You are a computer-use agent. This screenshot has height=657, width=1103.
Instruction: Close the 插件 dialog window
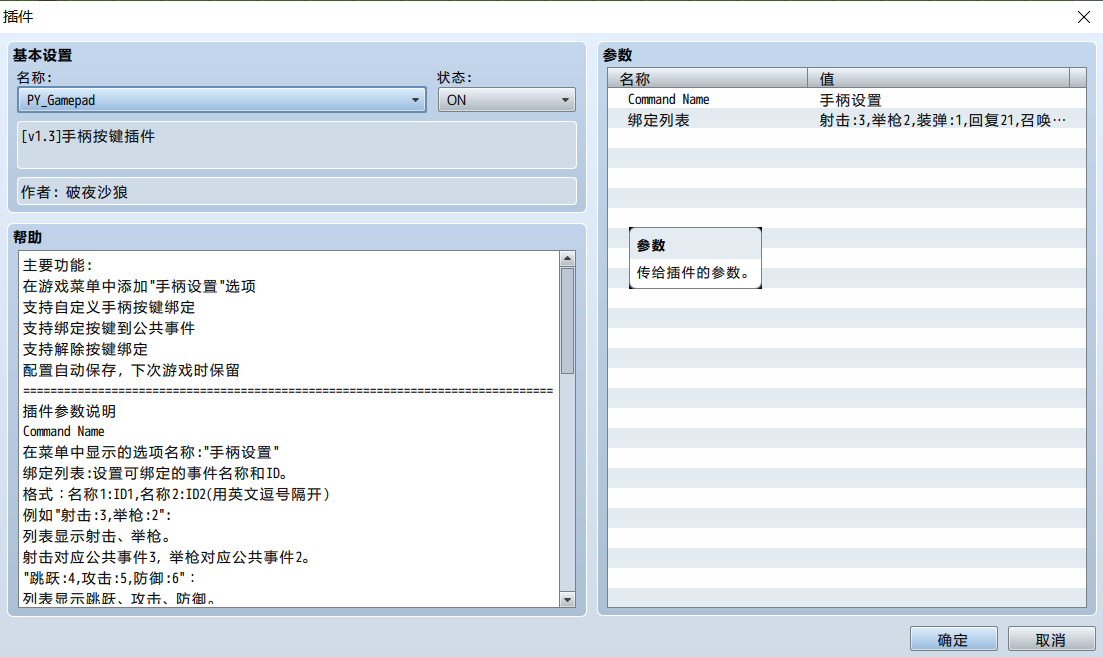pos(1083,17)
